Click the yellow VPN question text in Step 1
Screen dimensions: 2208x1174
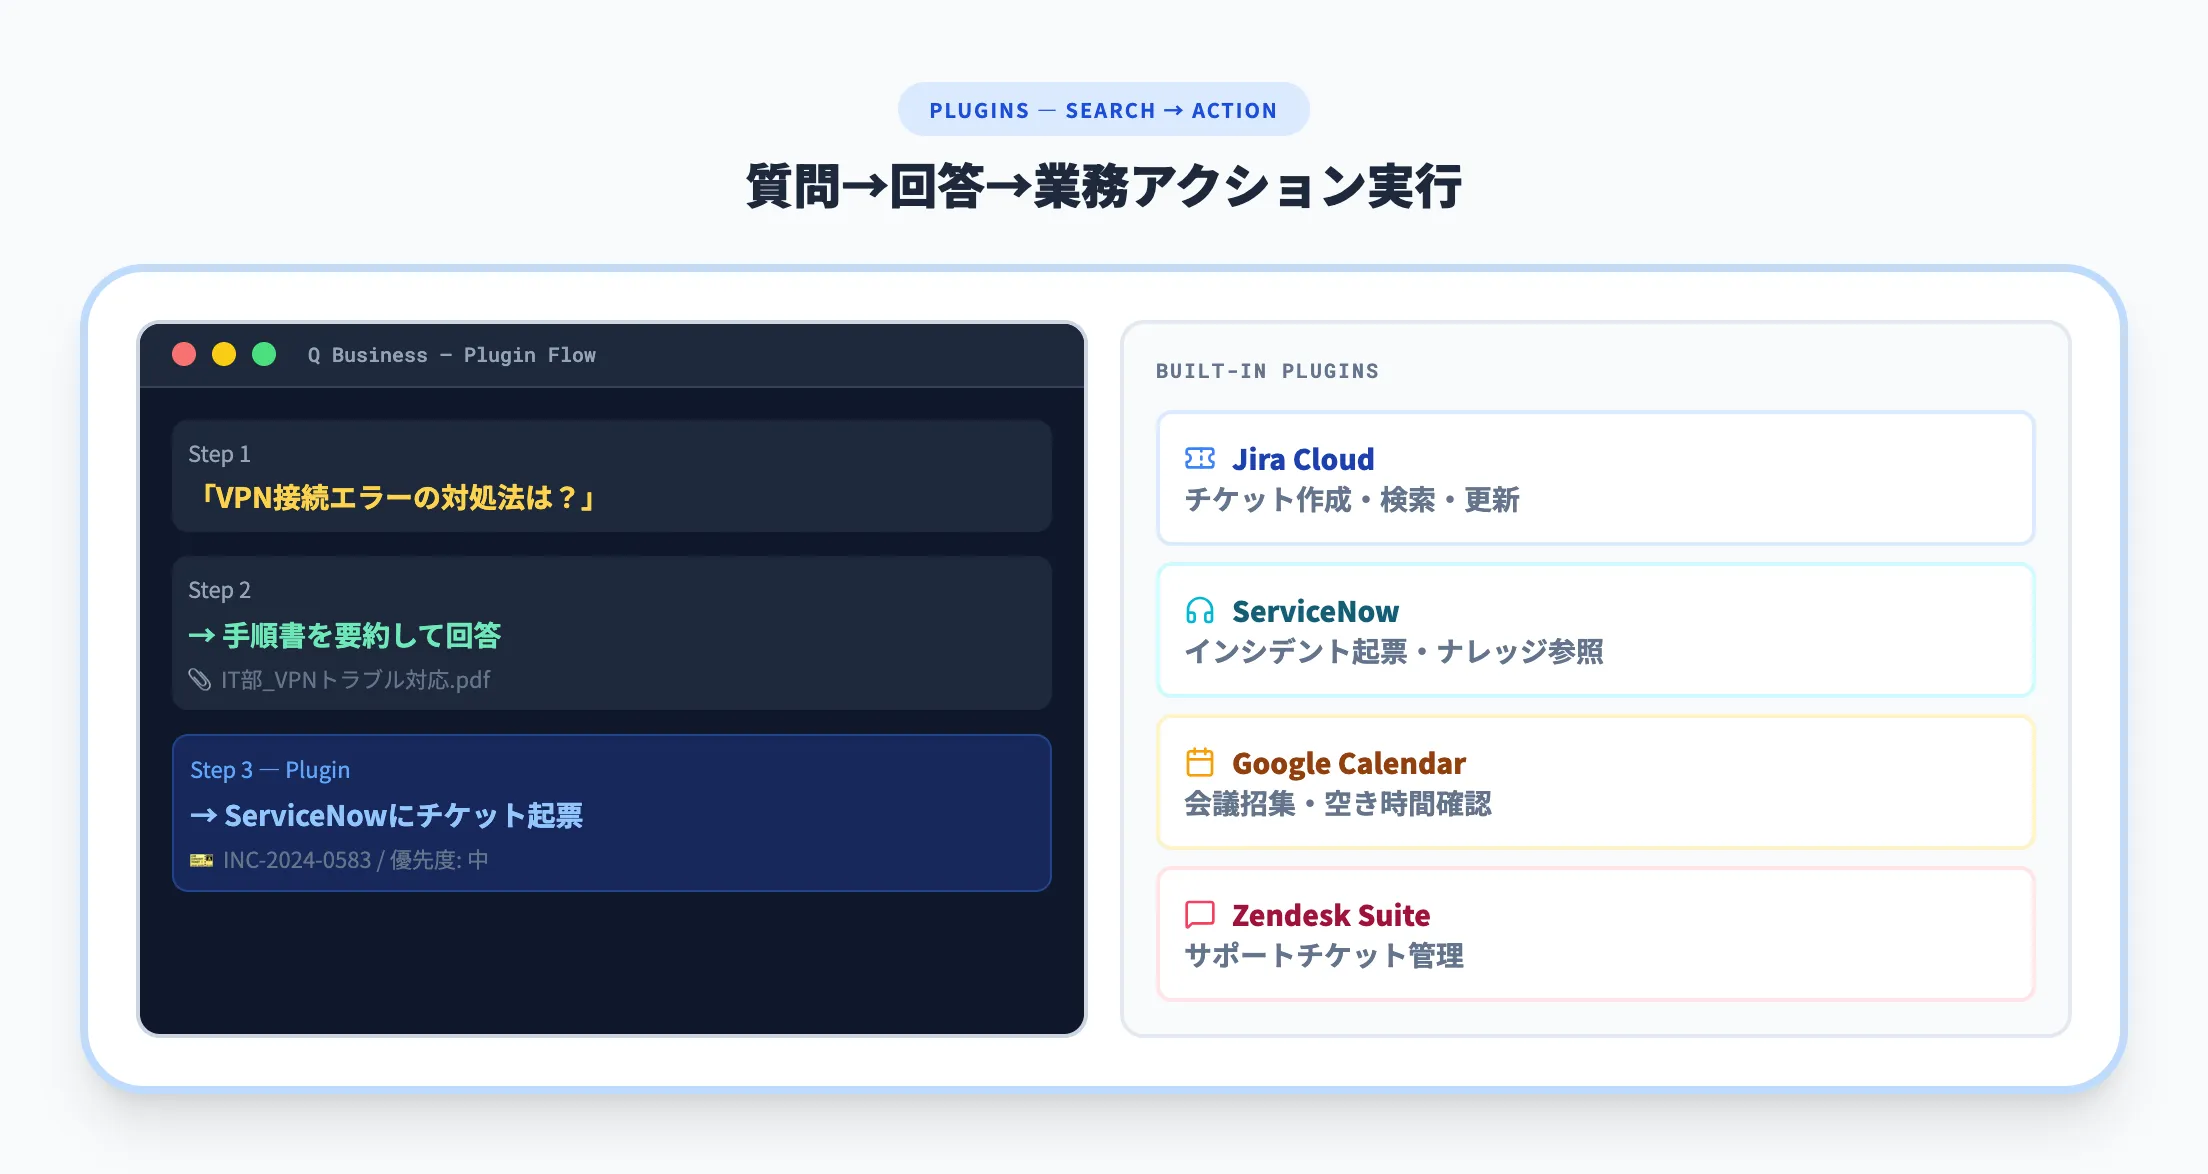[x=399, y=500]
